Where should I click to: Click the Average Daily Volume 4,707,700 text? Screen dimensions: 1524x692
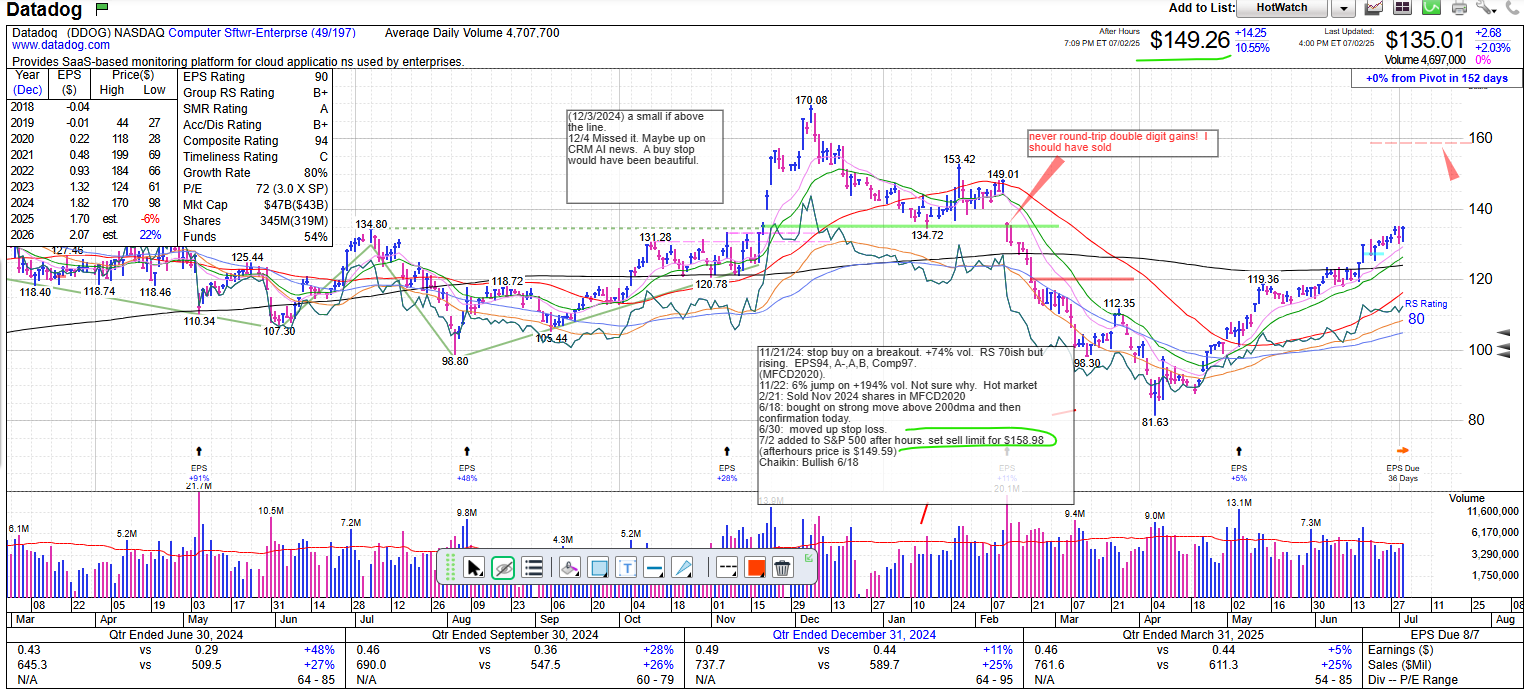[472, 33]
